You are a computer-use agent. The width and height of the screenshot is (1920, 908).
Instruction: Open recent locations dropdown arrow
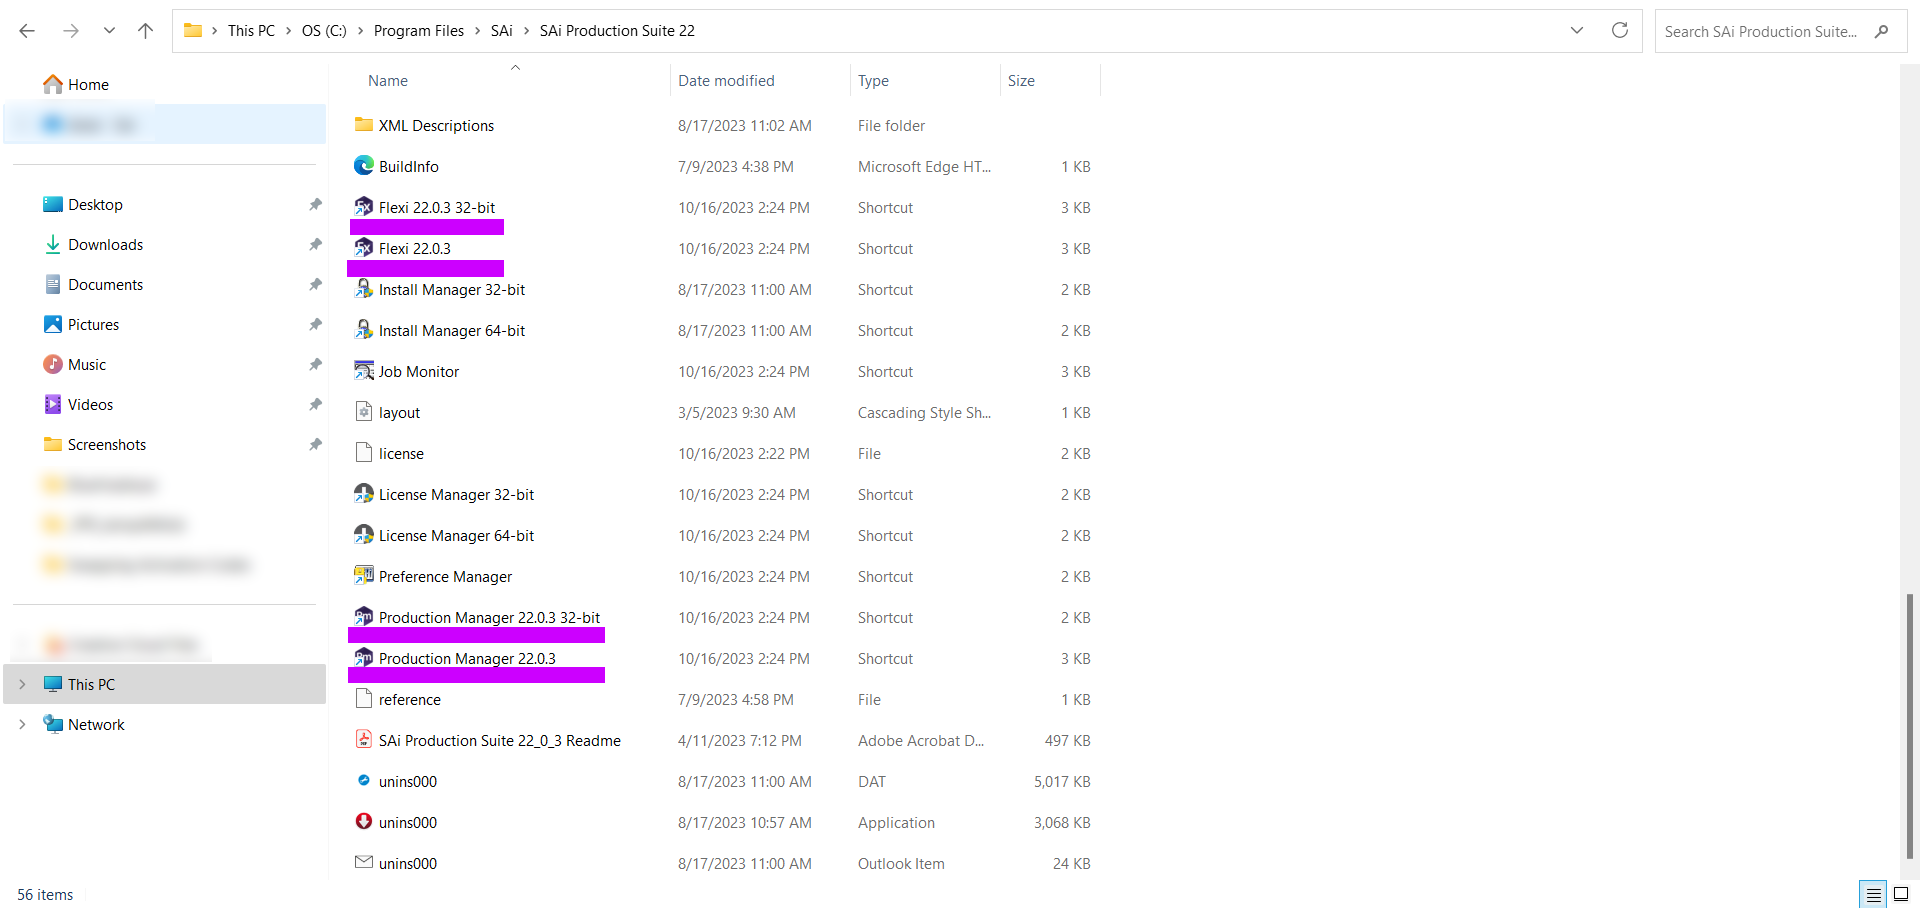pyautogui.click(x=109, y=31)
